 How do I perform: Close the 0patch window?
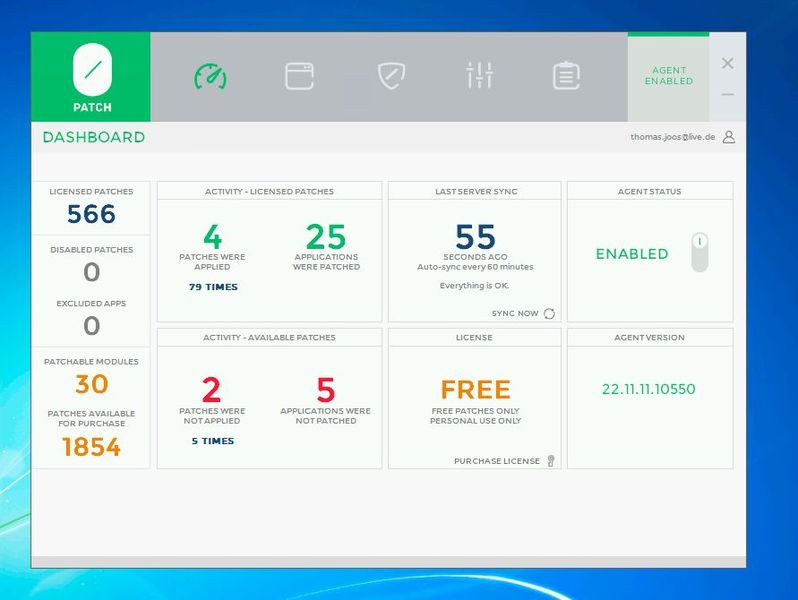coord(728,63)
